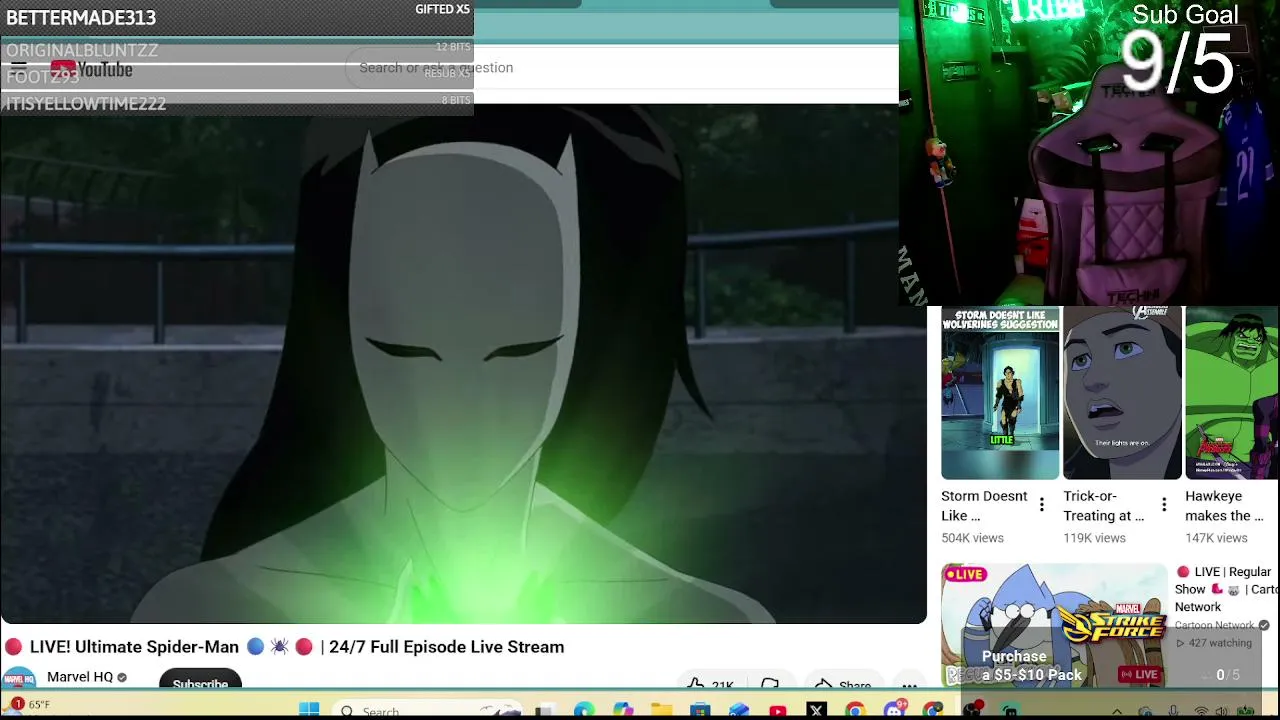Open the weather widget showing 65°F
The image size is (1280, 720).
pyautogui.click(x=28, y=705)
